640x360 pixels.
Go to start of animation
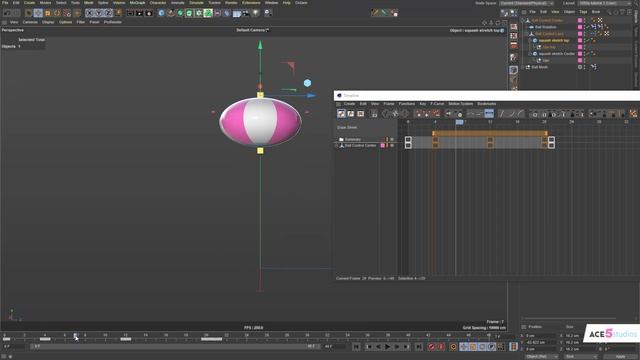356,347
